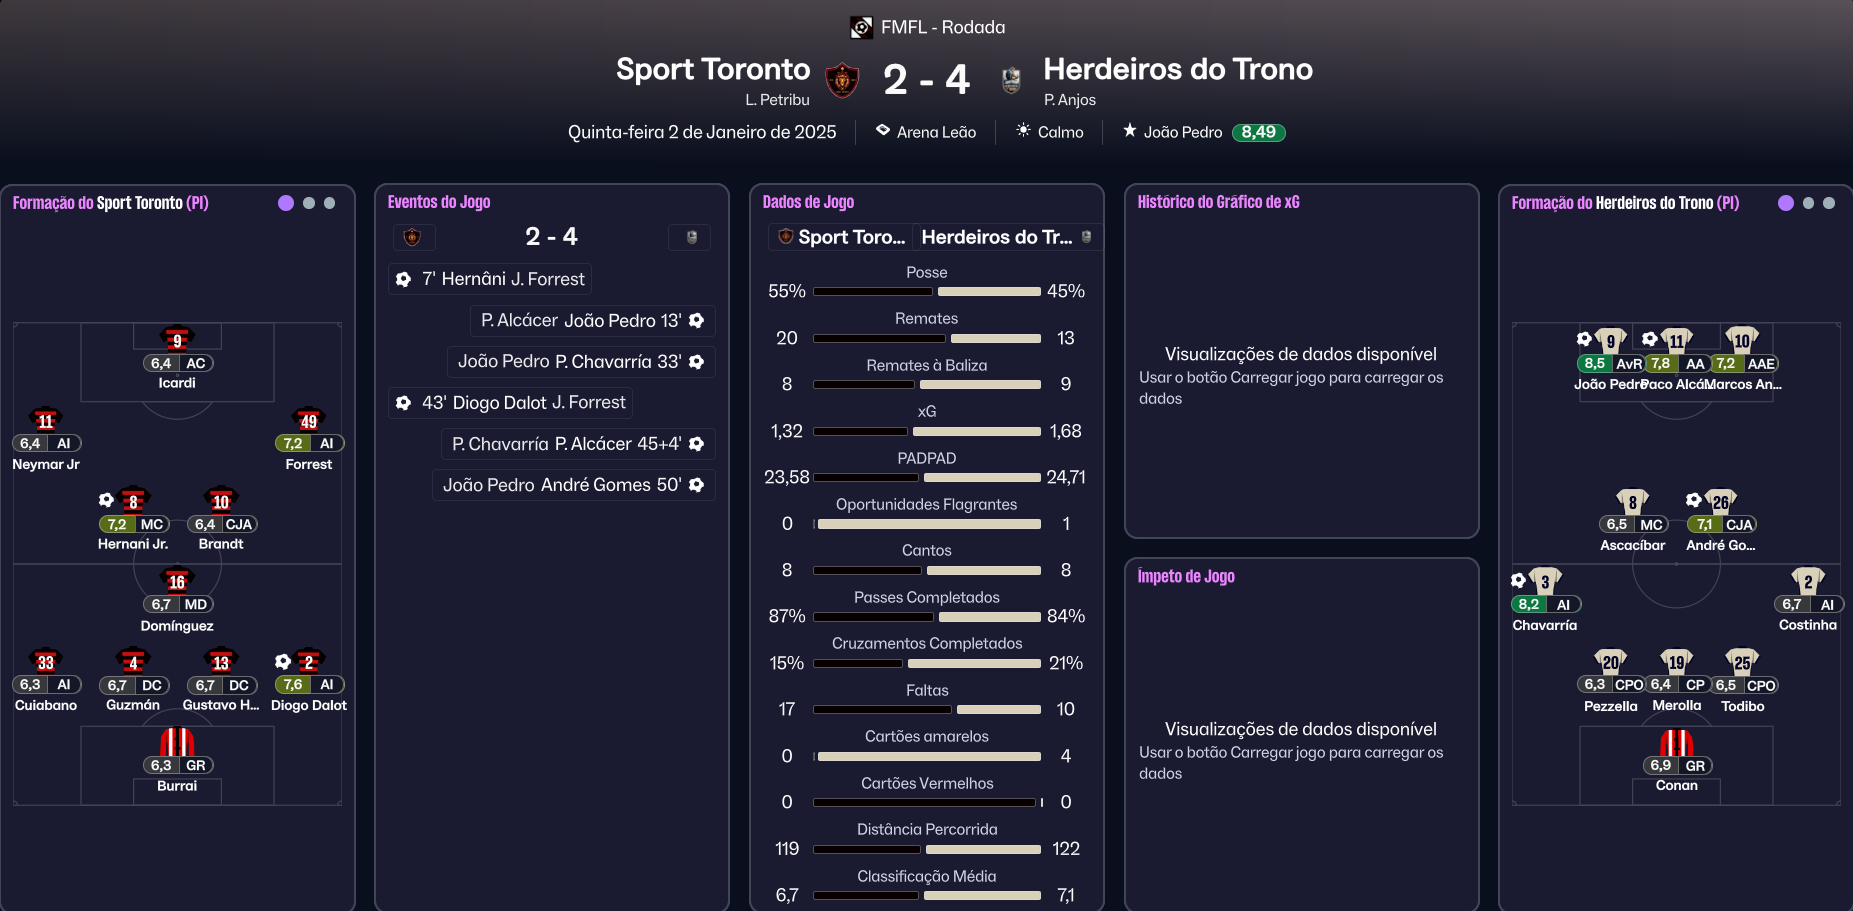Select the Sport Toronto crest beside the score
The width and height of the screenshot is (1853, 911).
tap(840, 80)
